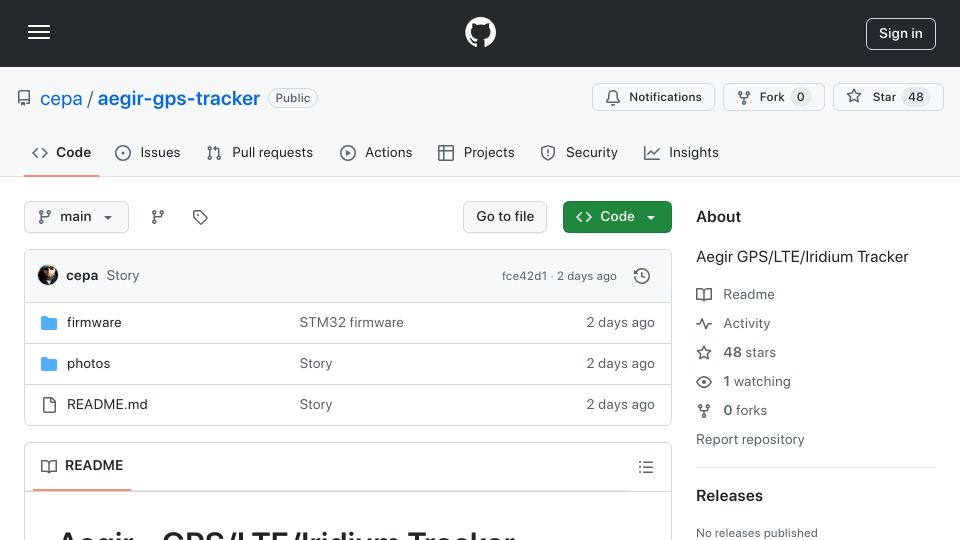
Task: Click the Sign in button
Action: coord(901,34)
